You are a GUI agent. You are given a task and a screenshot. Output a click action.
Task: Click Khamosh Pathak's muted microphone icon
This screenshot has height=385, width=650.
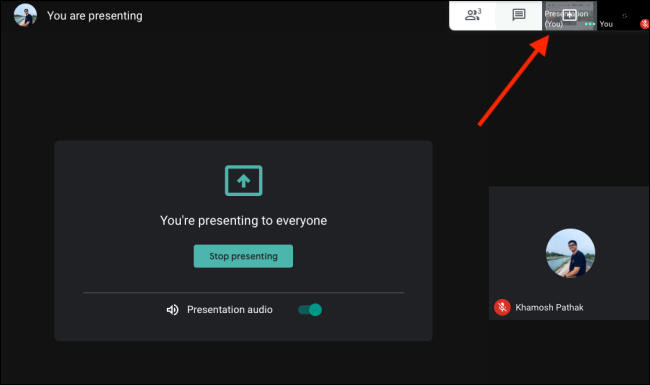click(x=502, y=307)
